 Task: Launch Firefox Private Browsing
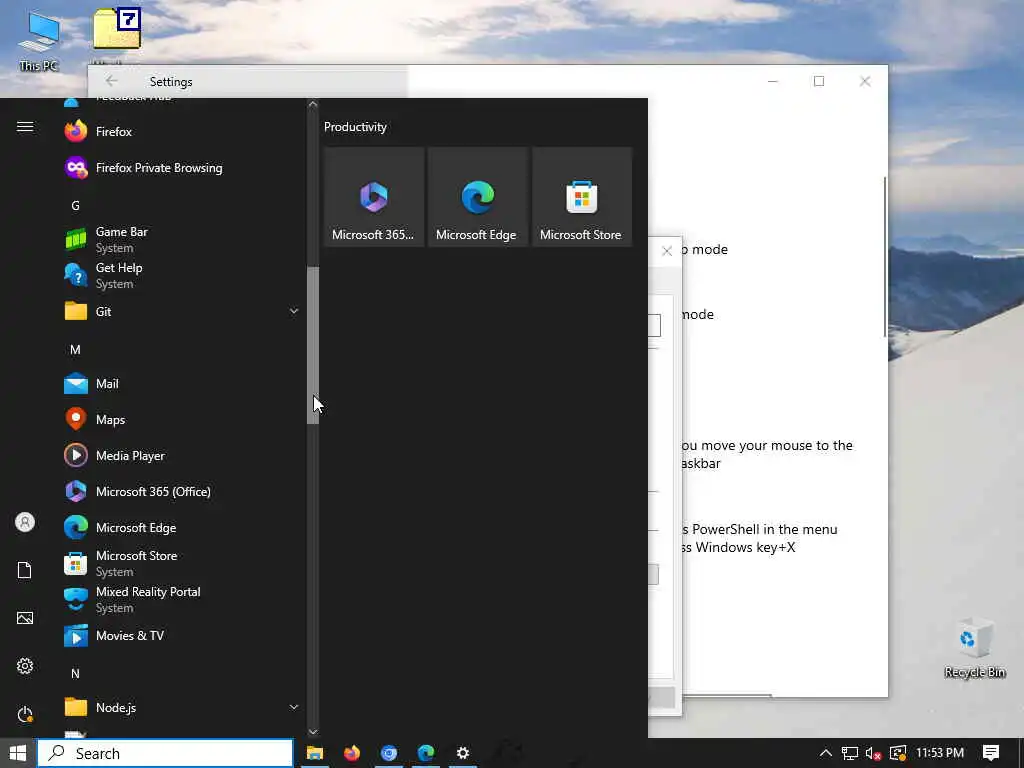pyautogui.click(x=183, y=168)
